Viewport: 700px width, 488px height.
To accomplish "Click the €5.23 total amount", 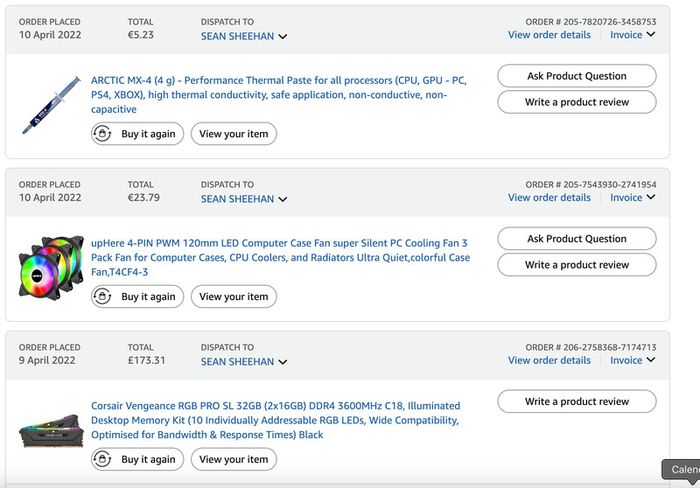I will coord(141,35).
